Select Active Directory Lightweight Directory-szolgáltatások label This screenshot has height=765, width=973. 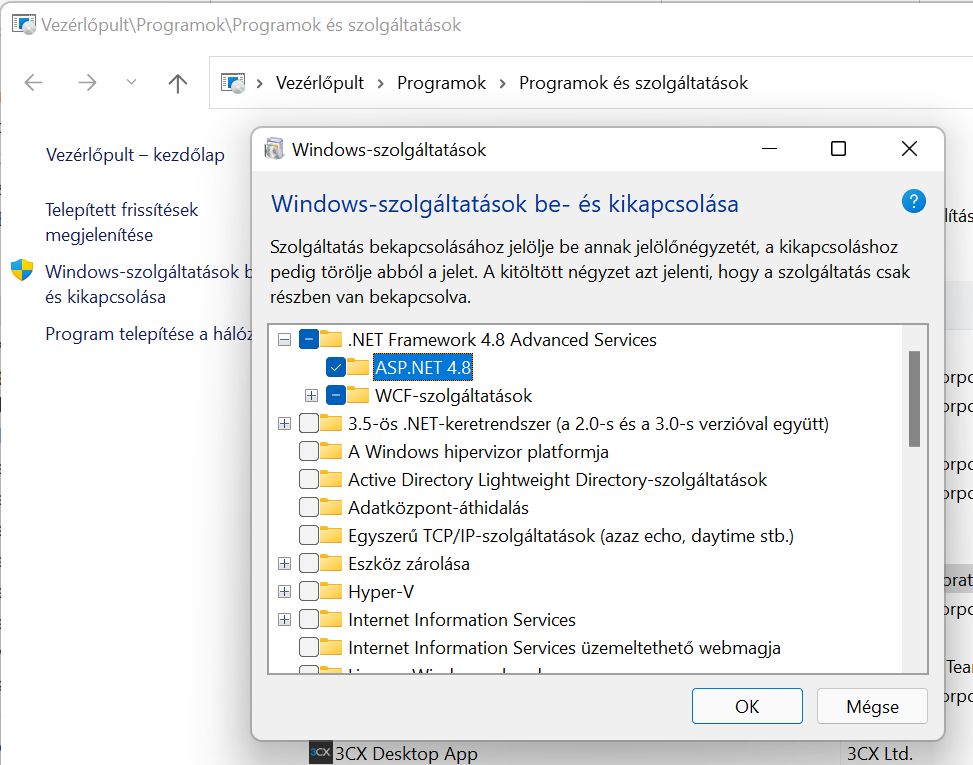(x=557, y=479)
